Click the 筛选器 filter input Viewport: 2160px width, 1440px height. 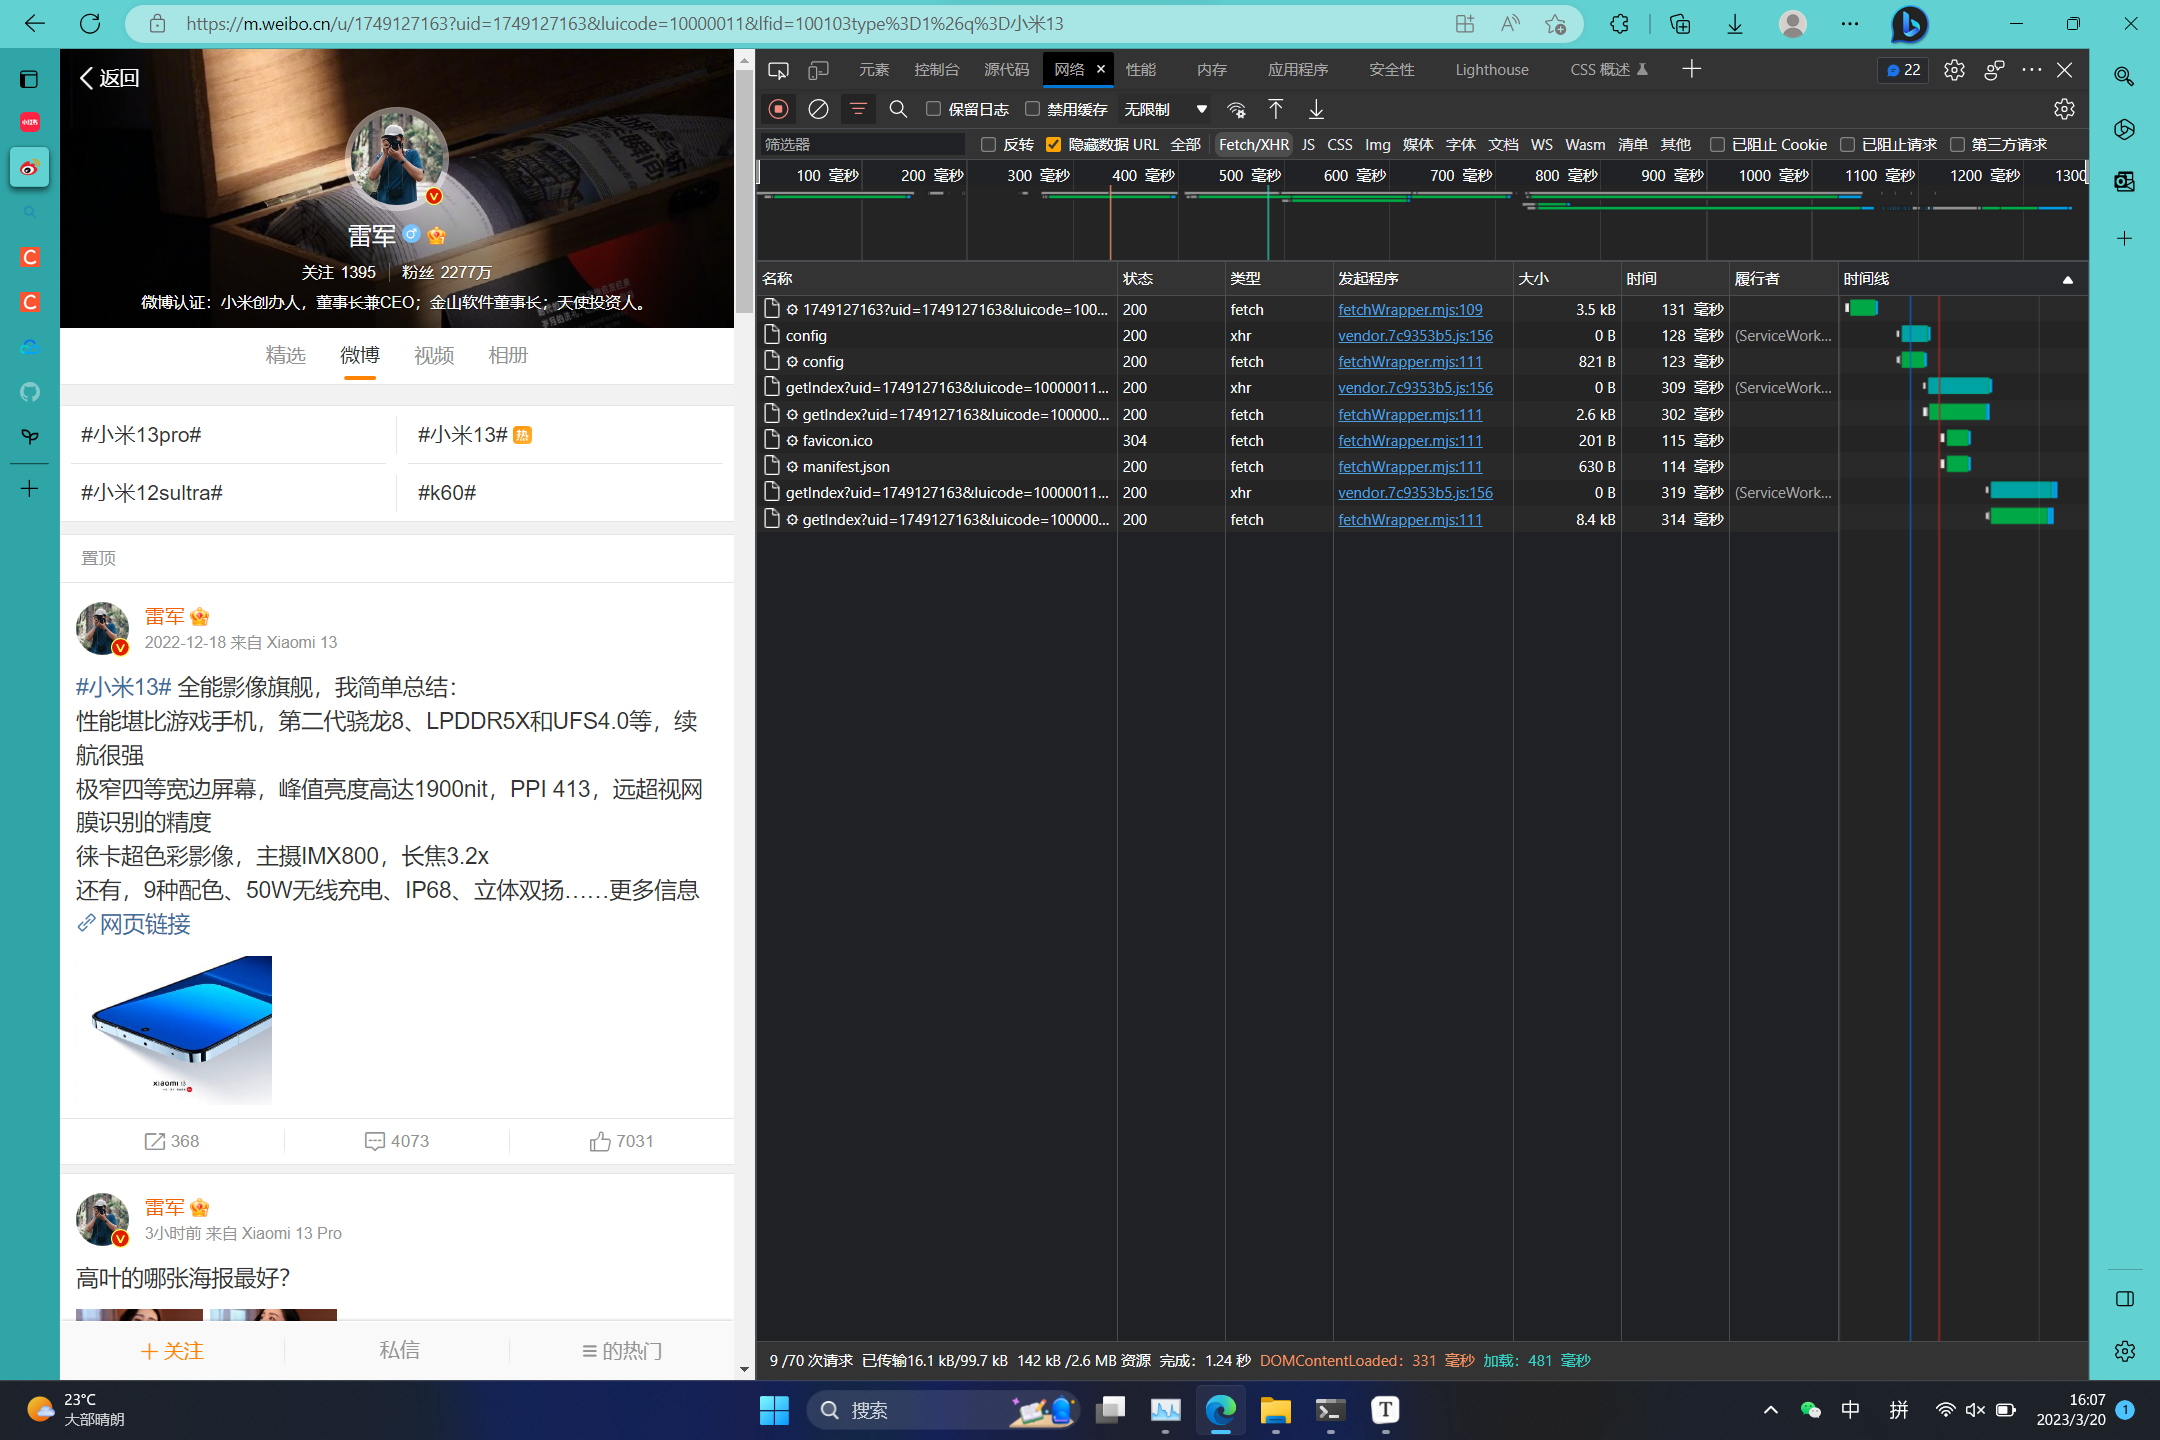click(862, 145)
